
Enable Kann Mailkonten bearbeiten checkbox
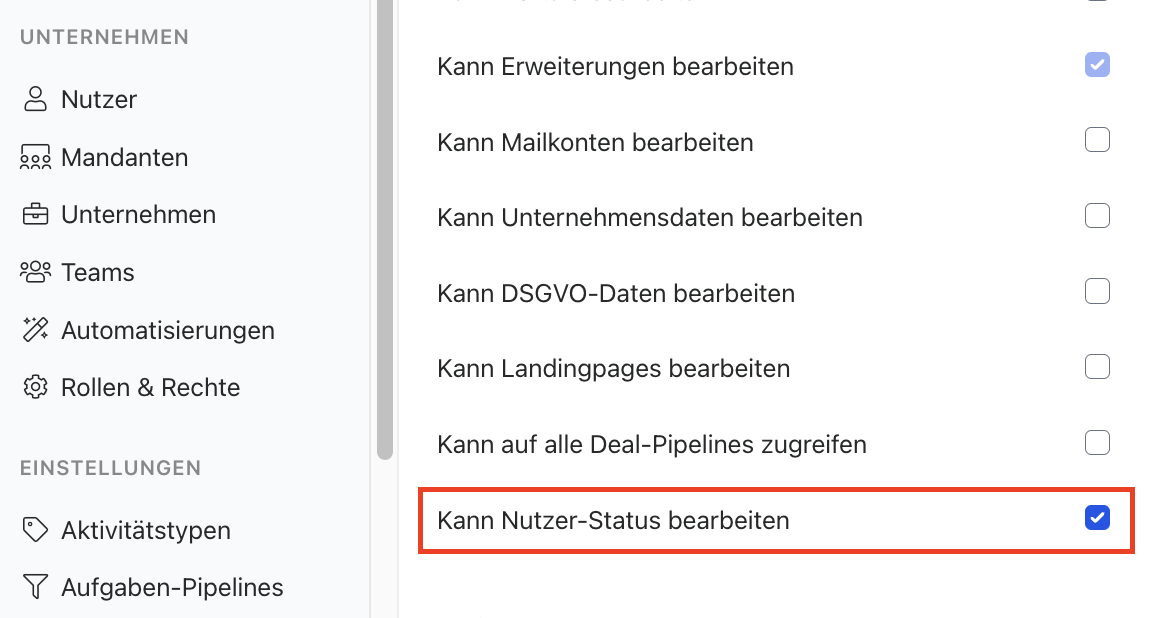click(x=1097, y=141)
